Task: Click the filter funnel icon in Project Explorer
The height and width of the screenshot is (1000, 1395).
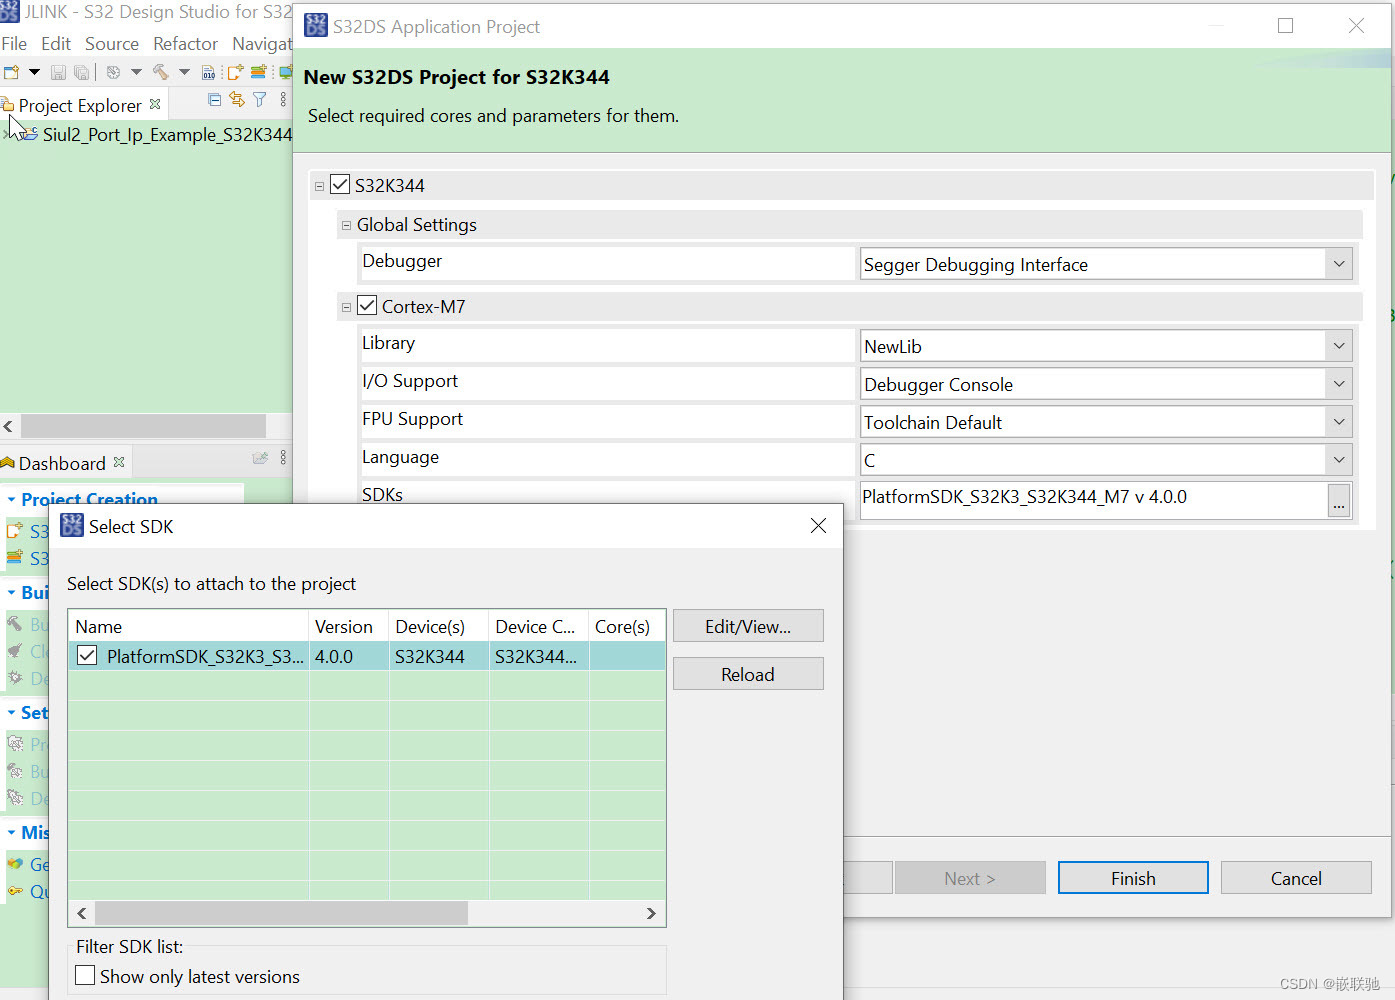Action: coord(260,99)
